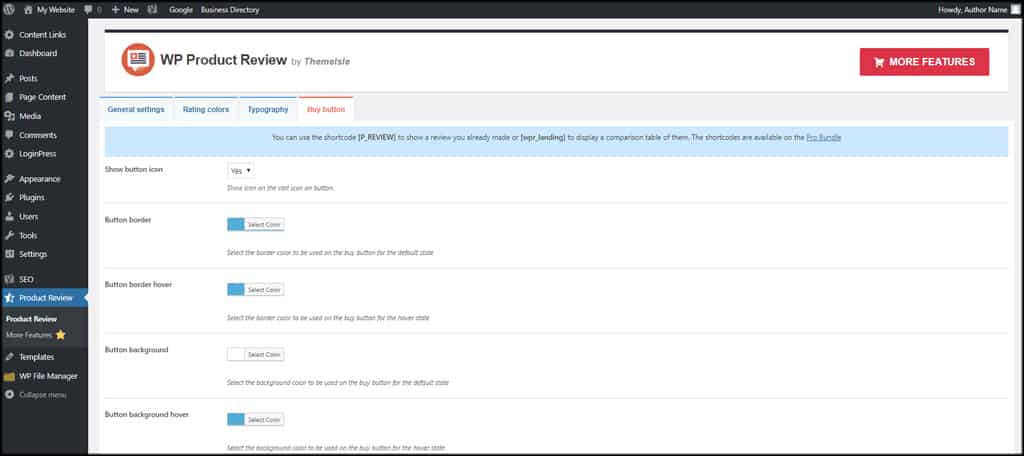Open the Business Directory menu

click(x=230, y=10)
